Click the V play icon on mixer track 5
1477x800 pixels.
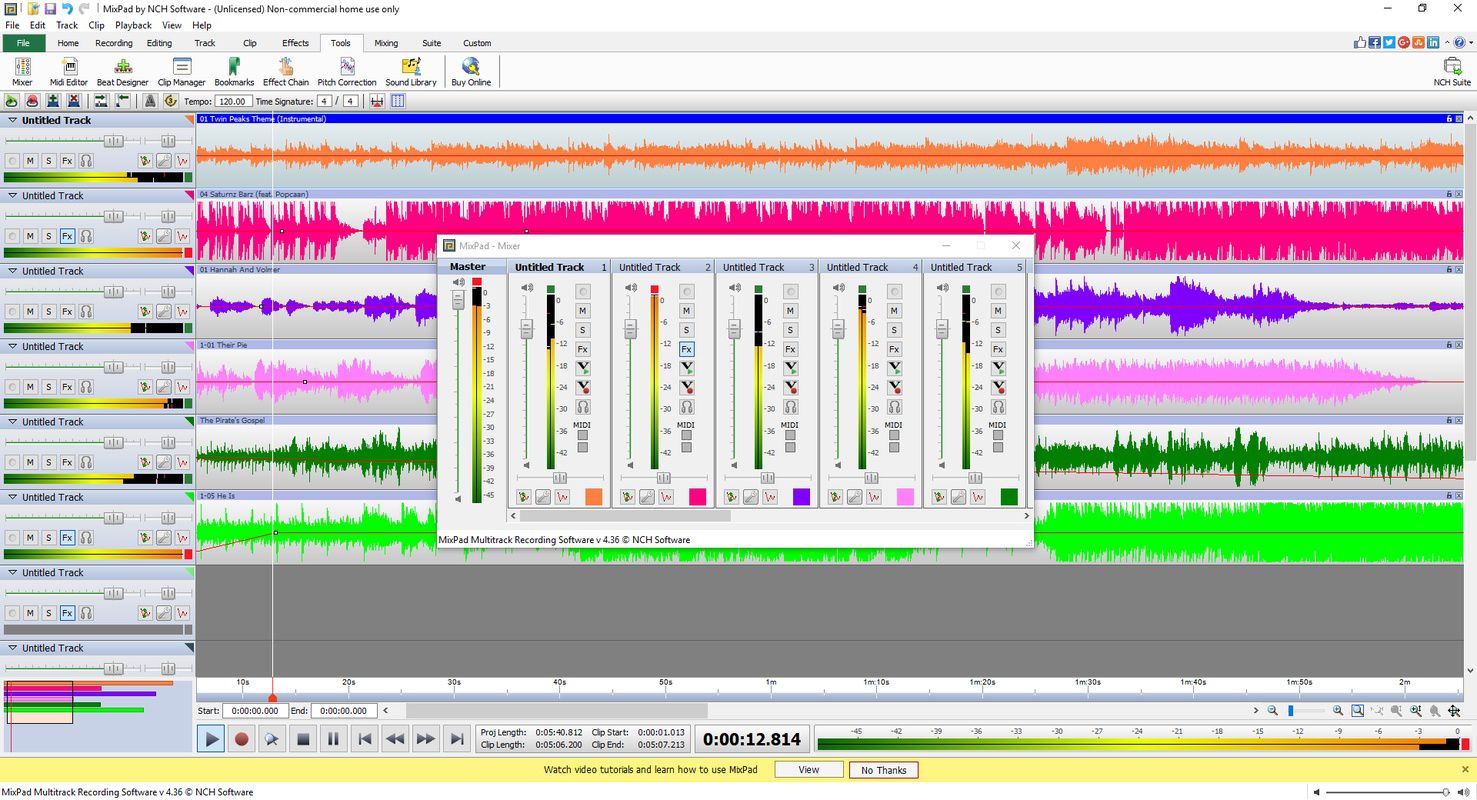[998, 368]
